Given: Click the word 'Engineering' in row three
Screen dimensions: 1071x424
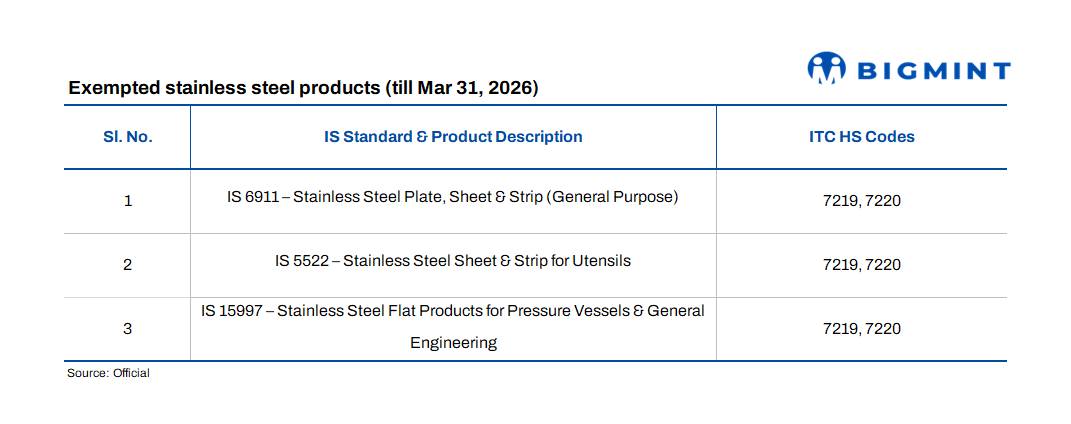Looking at the screenshot, I should 453,343.
